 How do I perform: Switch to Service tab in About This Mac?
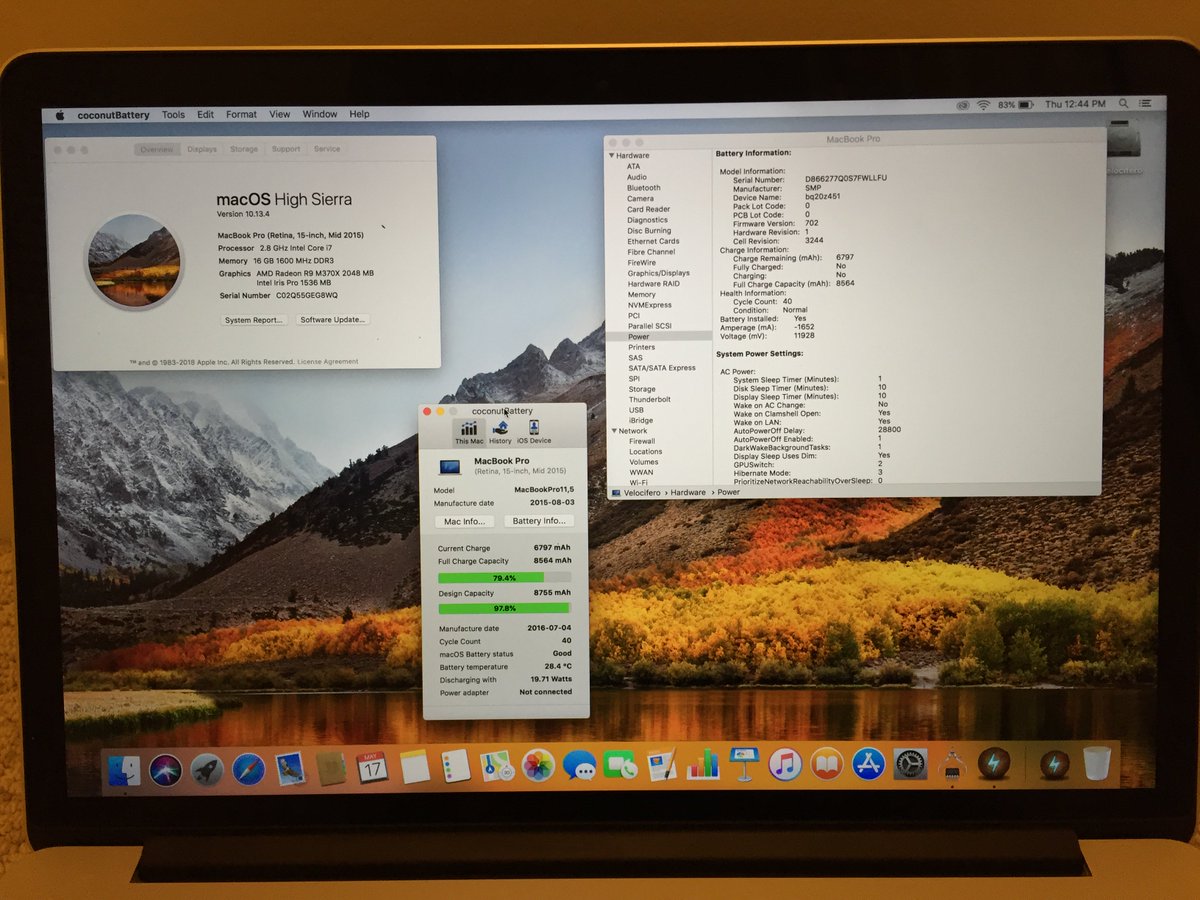coord(327,149)
